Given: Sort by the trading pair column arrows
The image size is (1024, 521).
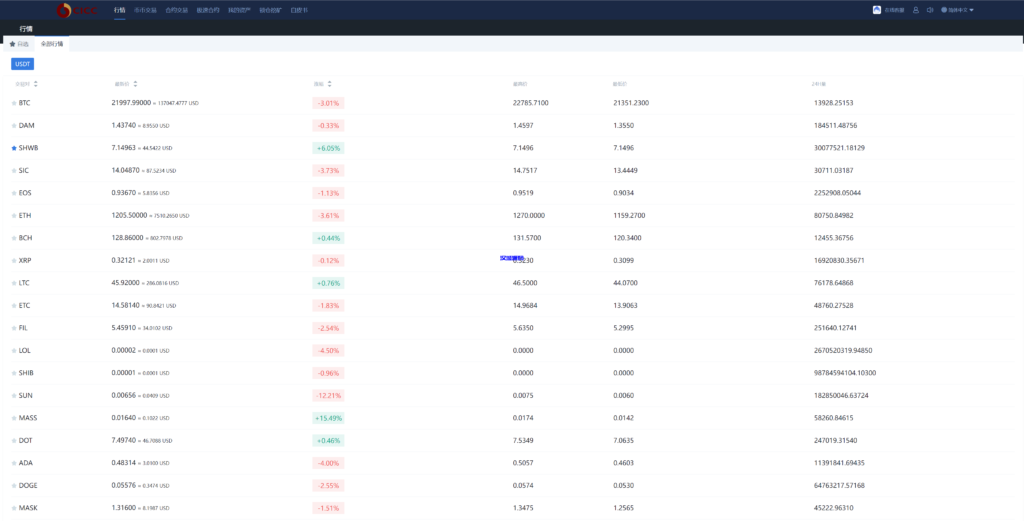Looking at the screenshot, I should click(x=35, y=84).
